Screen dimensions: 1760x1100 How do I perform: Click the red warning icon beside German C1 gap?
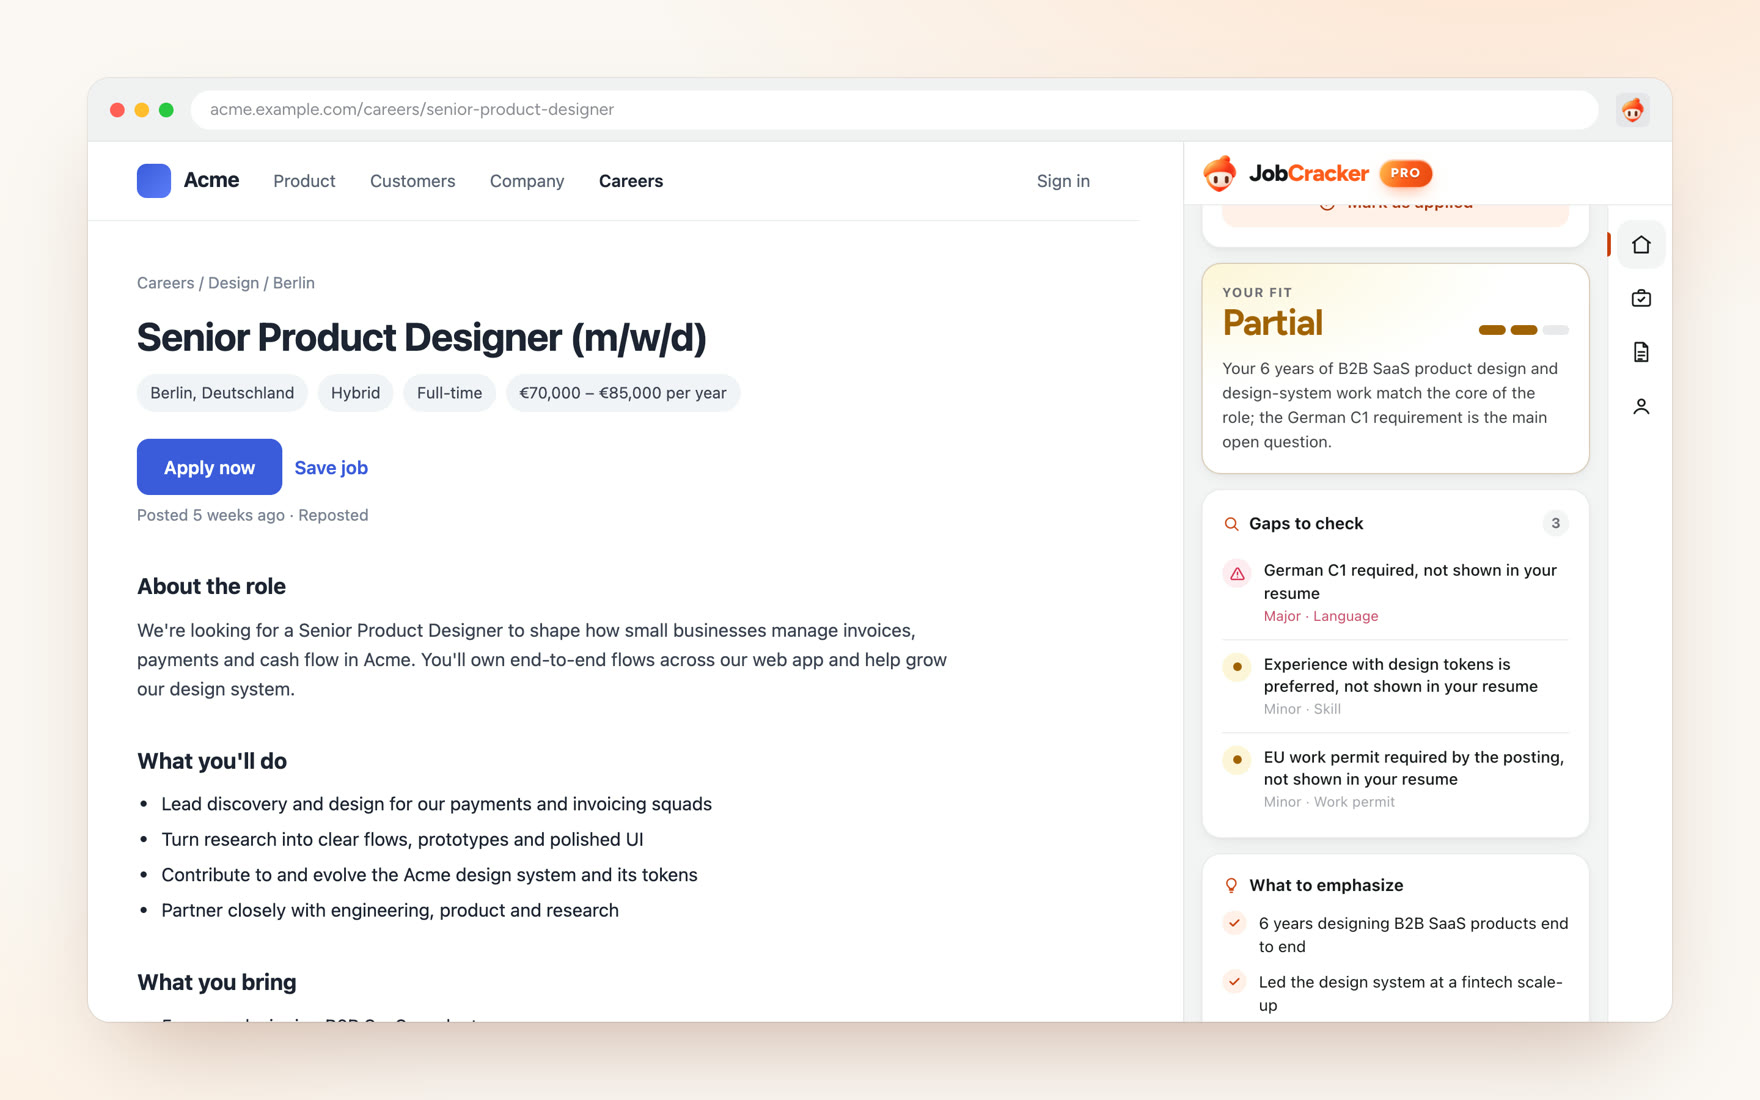(1237, 574)
